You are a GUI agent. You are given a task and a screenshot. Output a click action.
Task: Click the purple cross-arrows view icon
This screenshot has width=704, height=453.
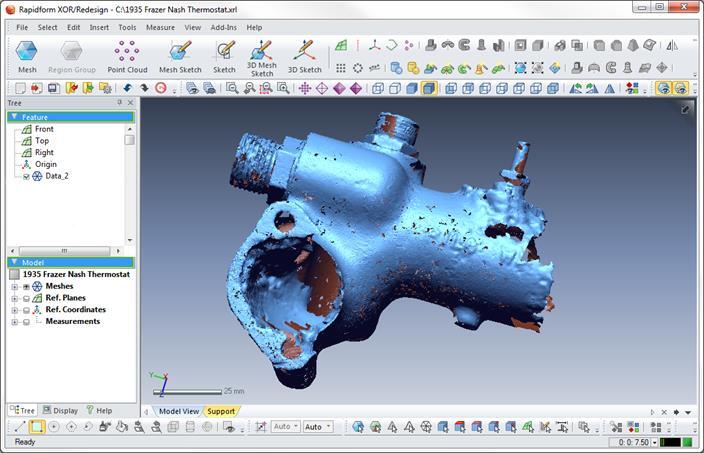tap(305, 88)
